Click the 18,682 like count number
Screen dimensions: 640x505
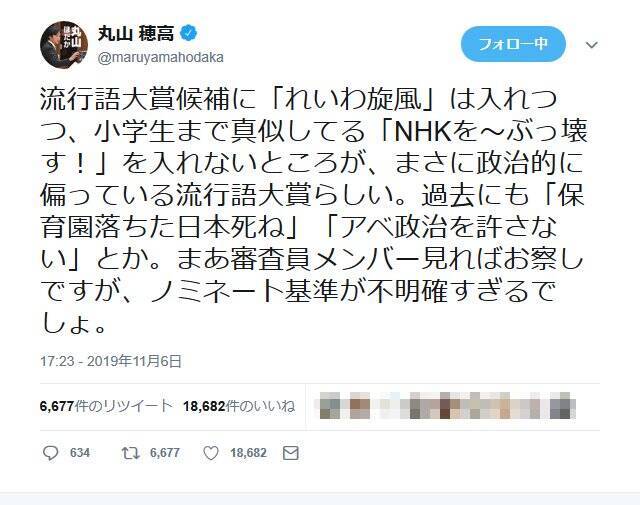[x=248, y=453]
